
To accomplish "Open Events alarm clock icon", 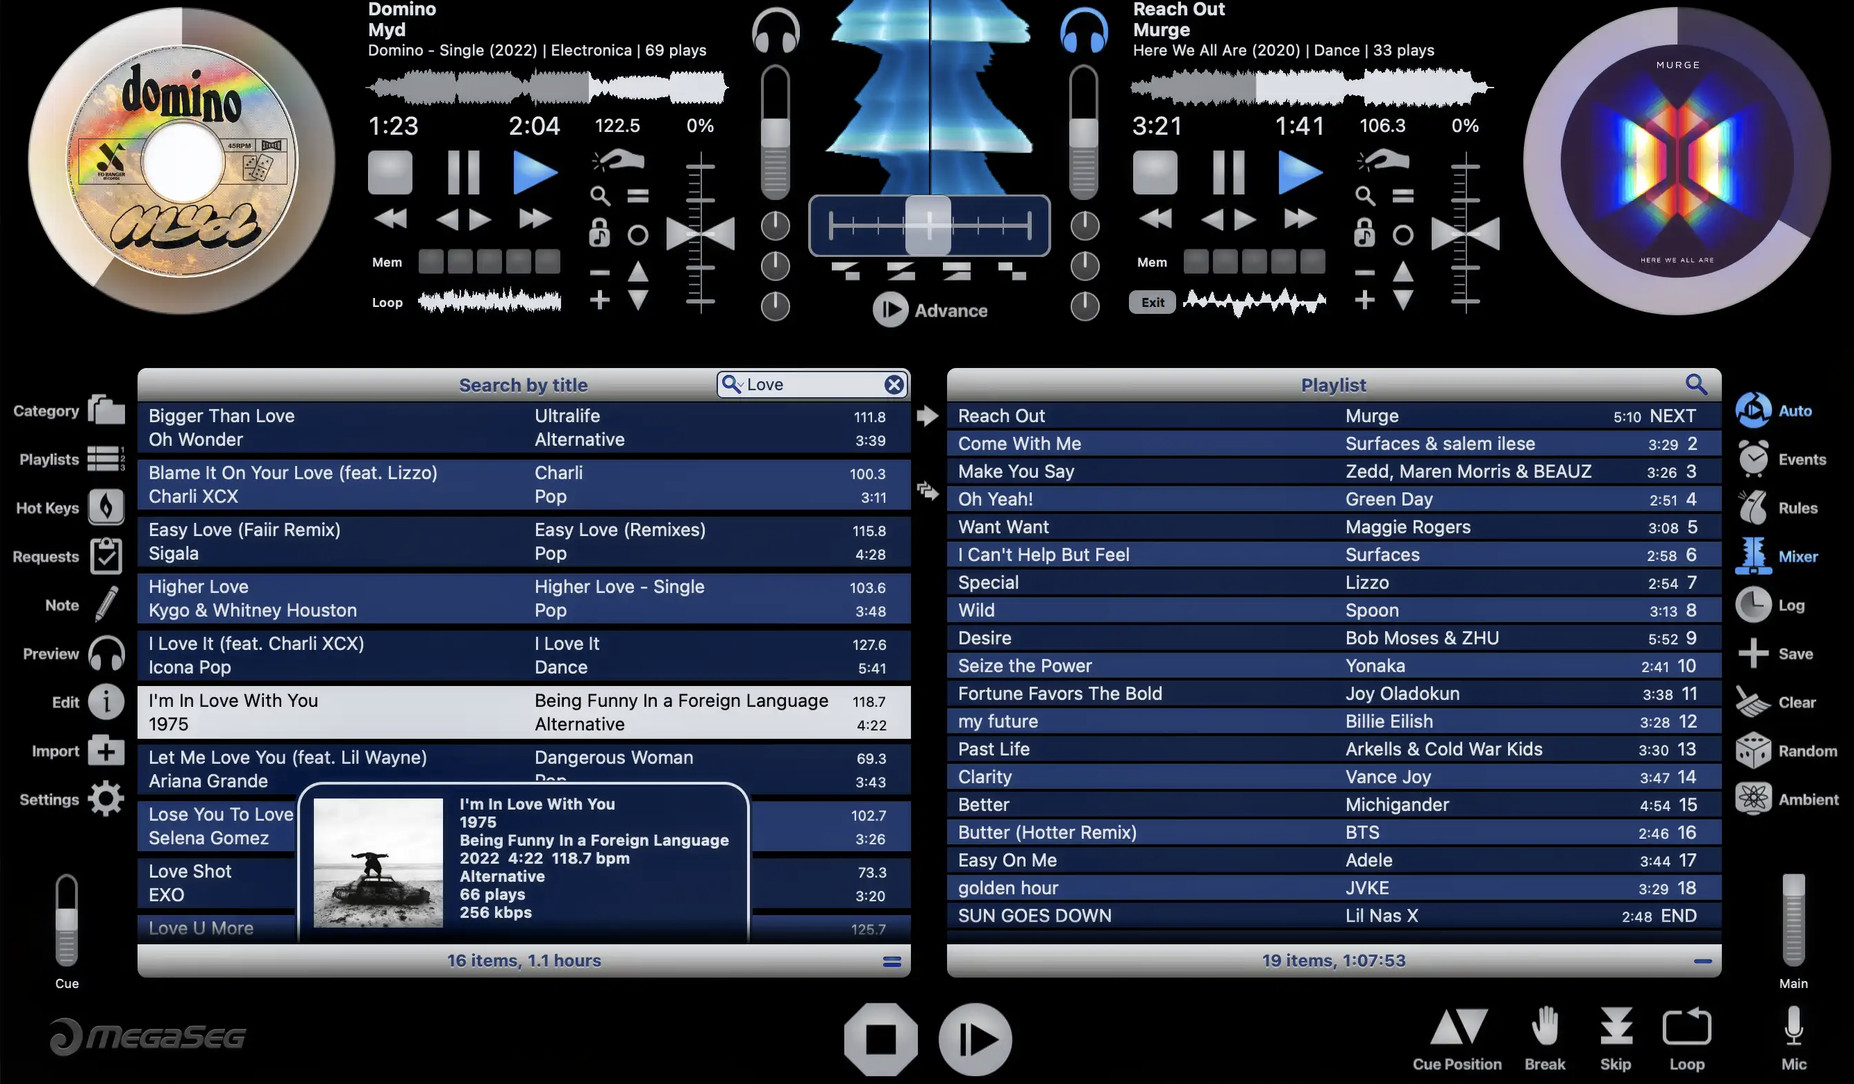I will [x=1753, y=458].
